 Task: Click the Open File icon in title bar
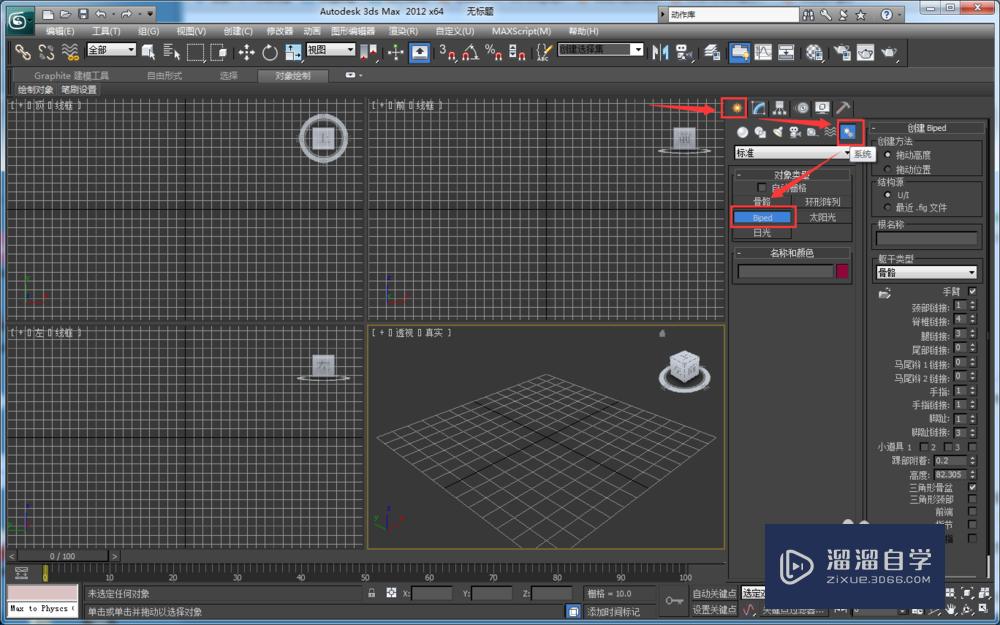click(x=65, y=13)
